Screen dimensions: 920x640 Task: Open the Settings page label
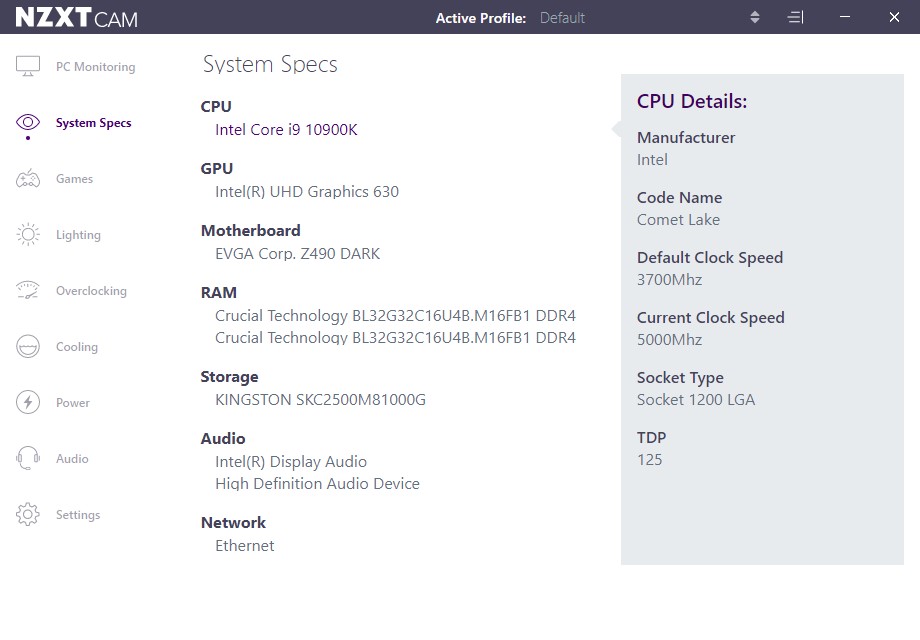point(78,514)
